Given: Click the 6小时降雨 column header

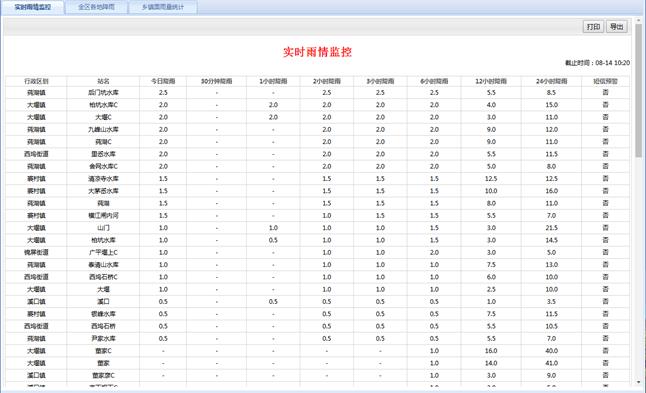Looking at the screenshot, I should [x=434, y=81].
